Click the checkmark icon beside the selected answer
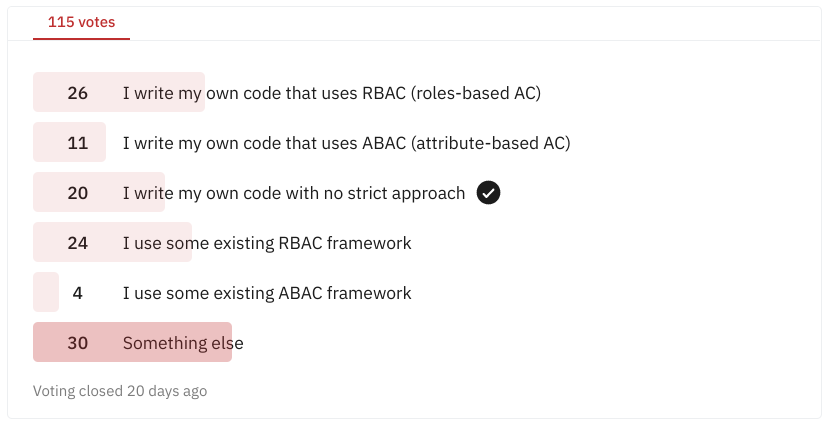829x425 pixels. pyautogui.click(x=488, y=193)
